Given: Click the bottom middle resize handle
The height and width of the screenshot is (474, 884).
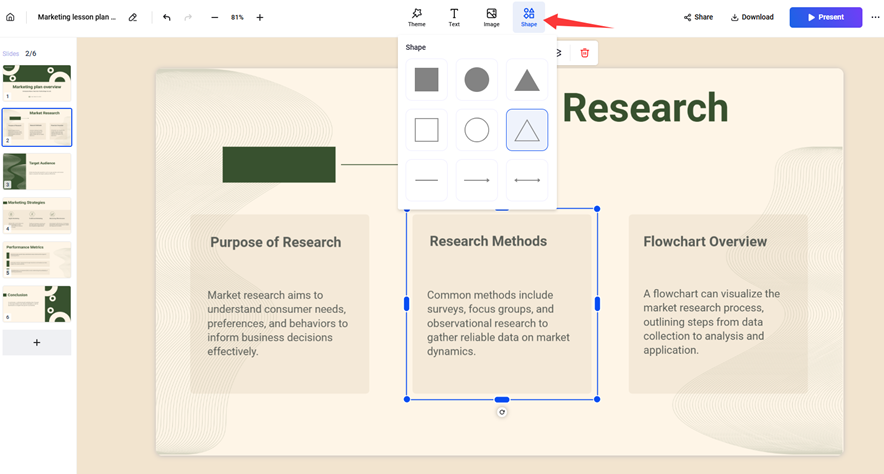Looking at the screenshot, I should [502, 400].
